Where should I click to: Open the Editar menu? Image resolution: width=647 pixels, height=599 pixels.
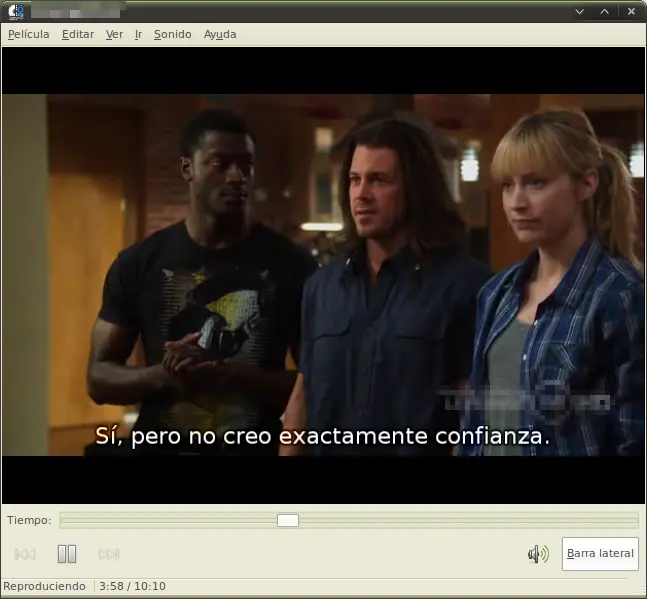click(x=78, y=34)
